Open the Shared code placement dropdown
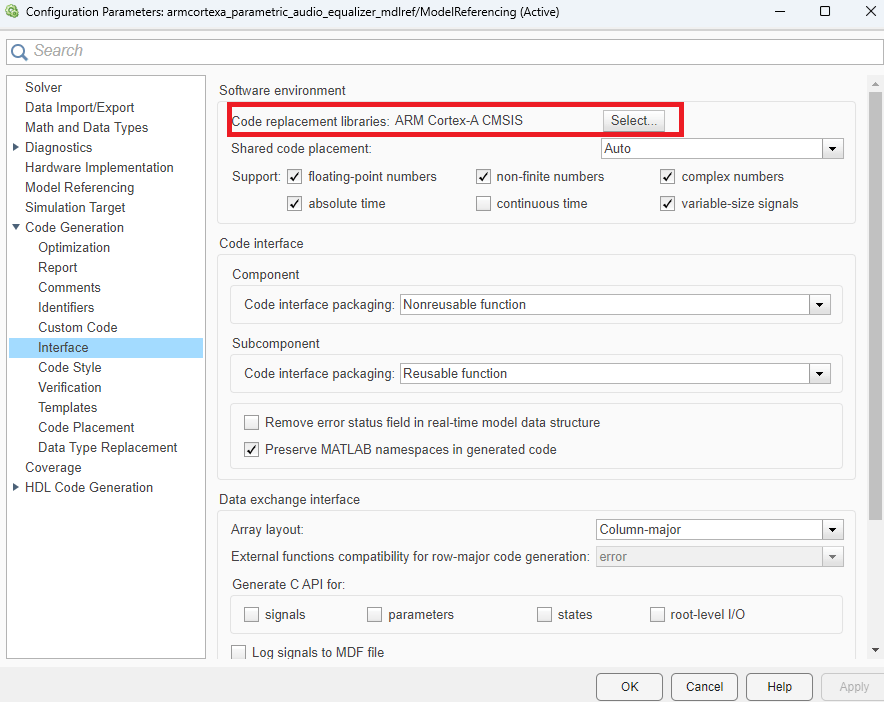 [x=832, y=148]
